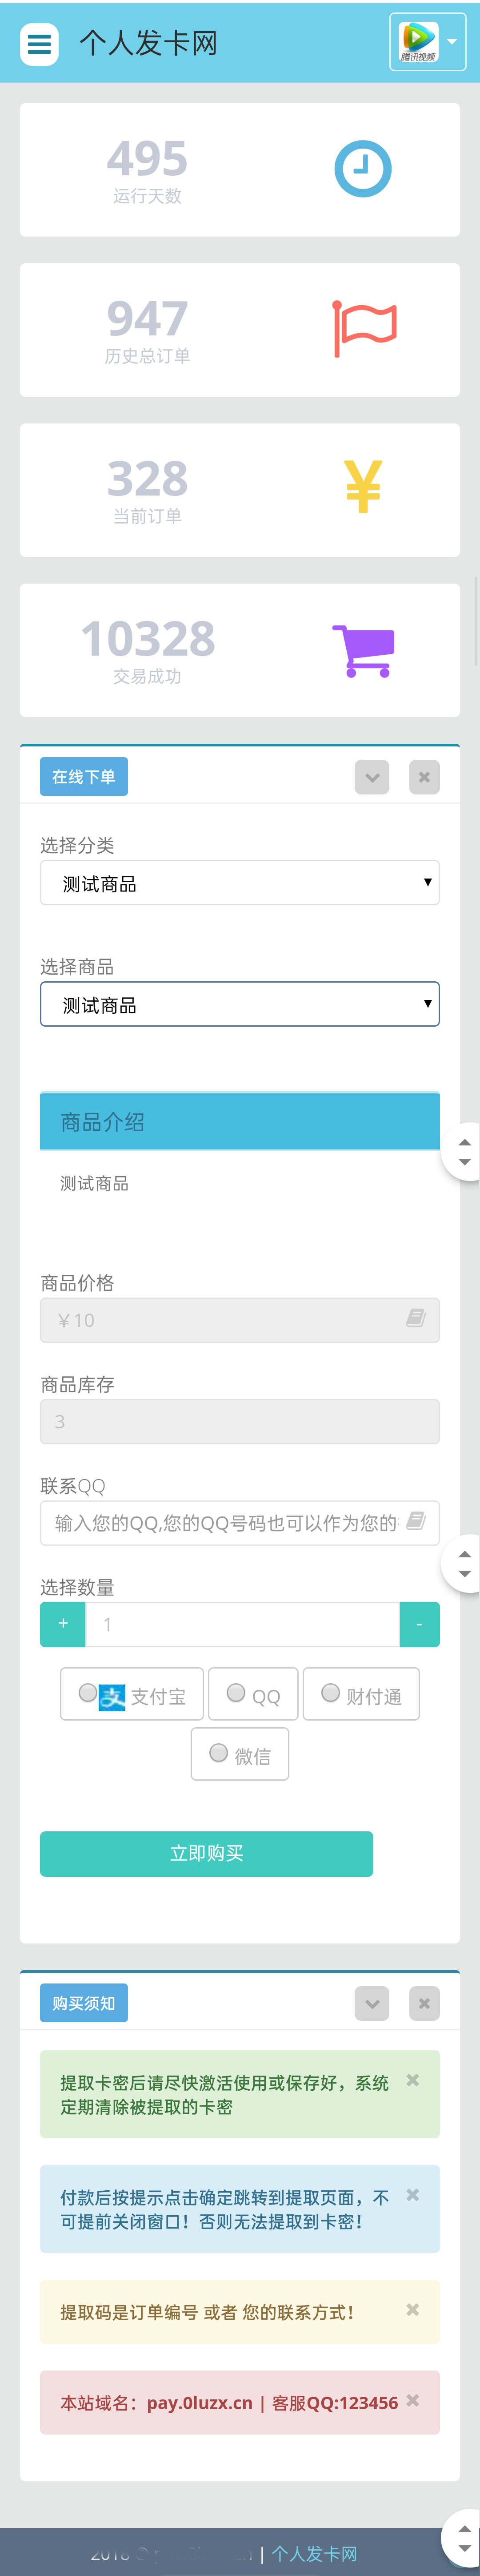Select the 微信 payment option

[218, 1753]
